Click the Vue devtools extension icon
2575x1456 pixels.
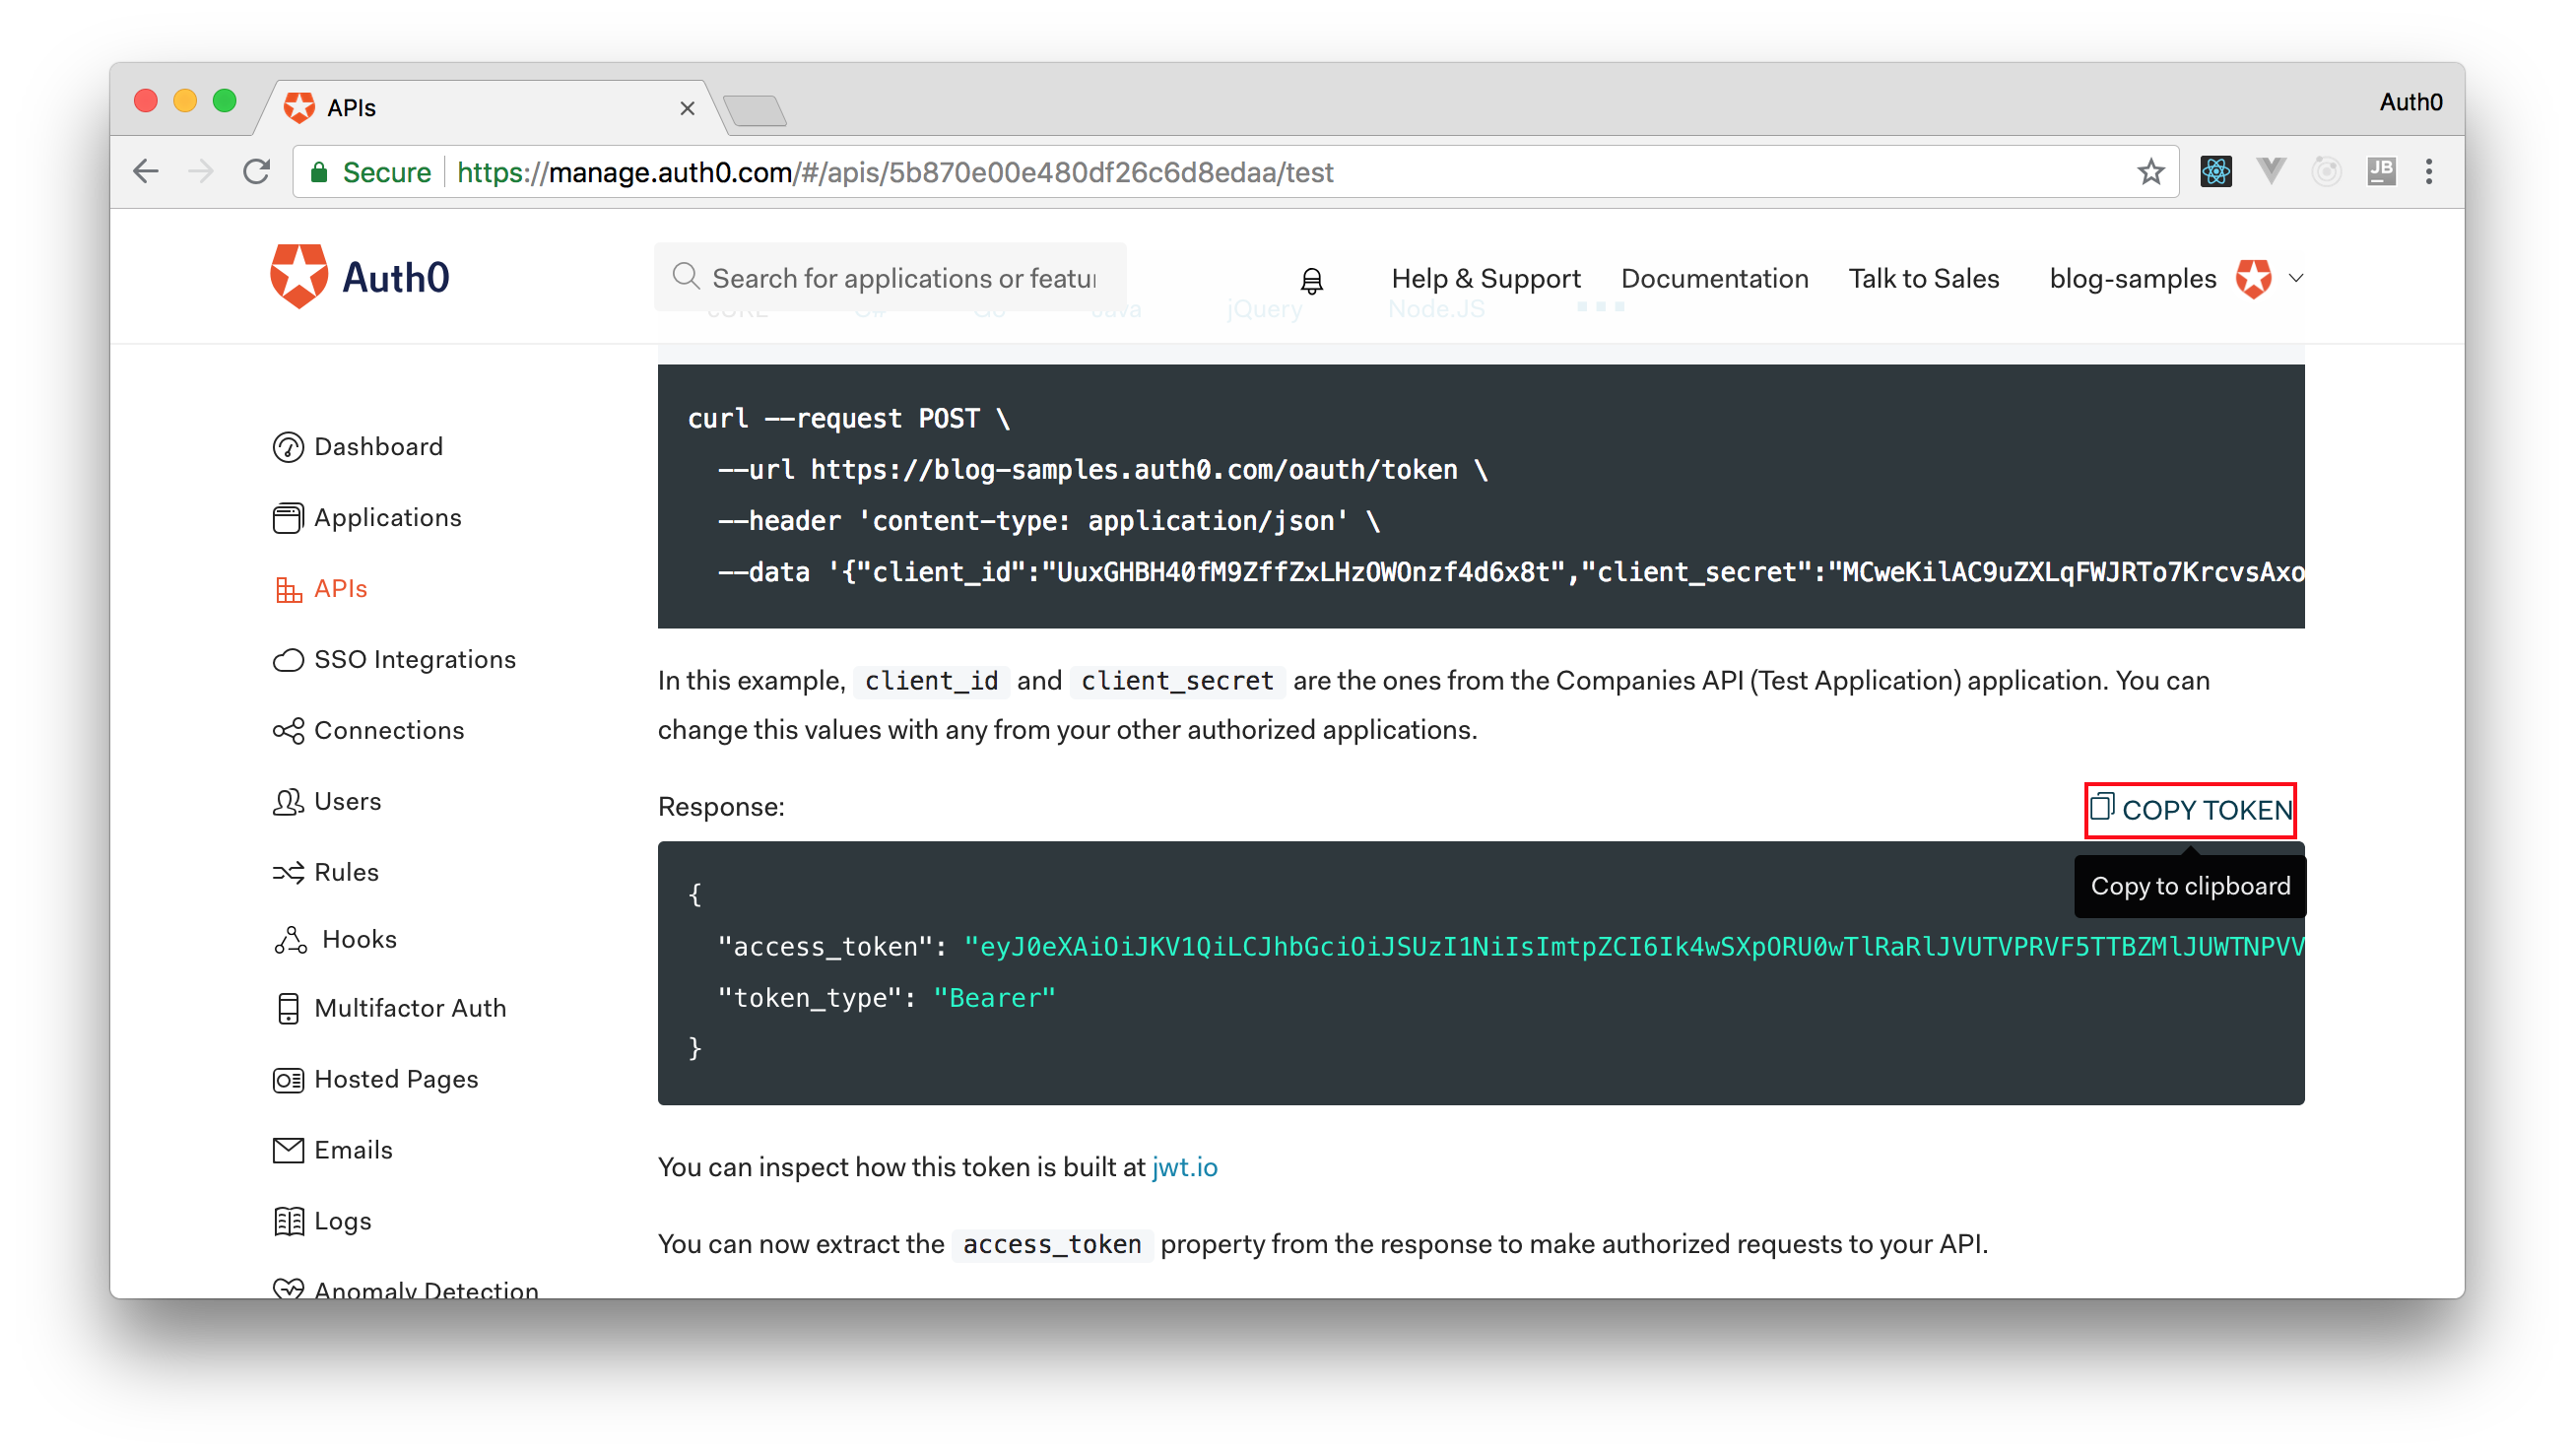pos(2270,172)
